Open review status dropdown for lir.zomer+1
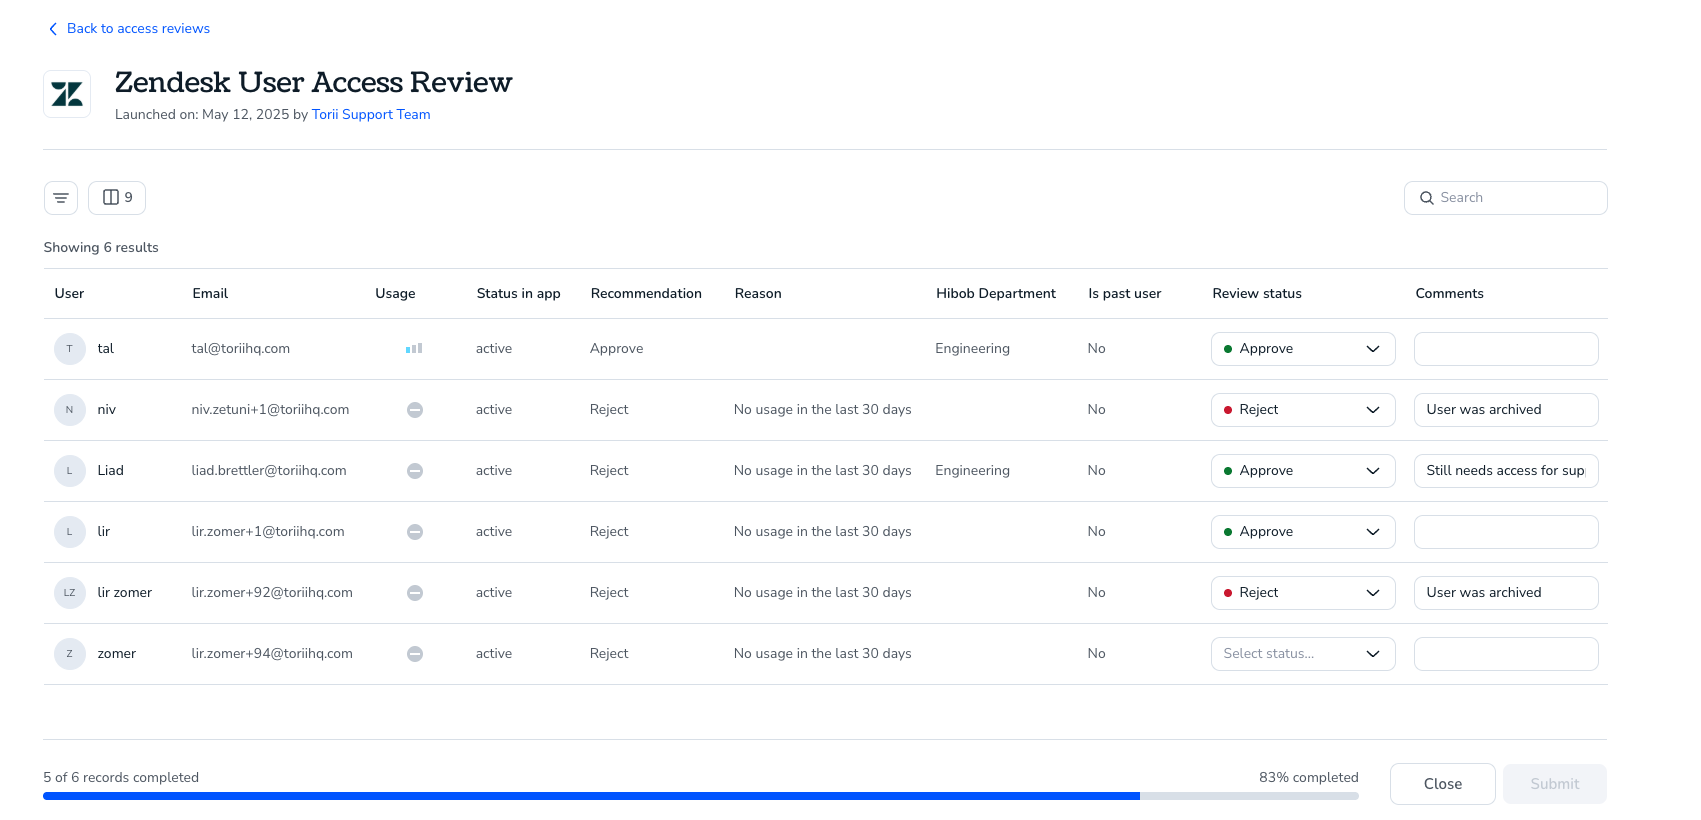1701x820 pixels. (1303, 532)
